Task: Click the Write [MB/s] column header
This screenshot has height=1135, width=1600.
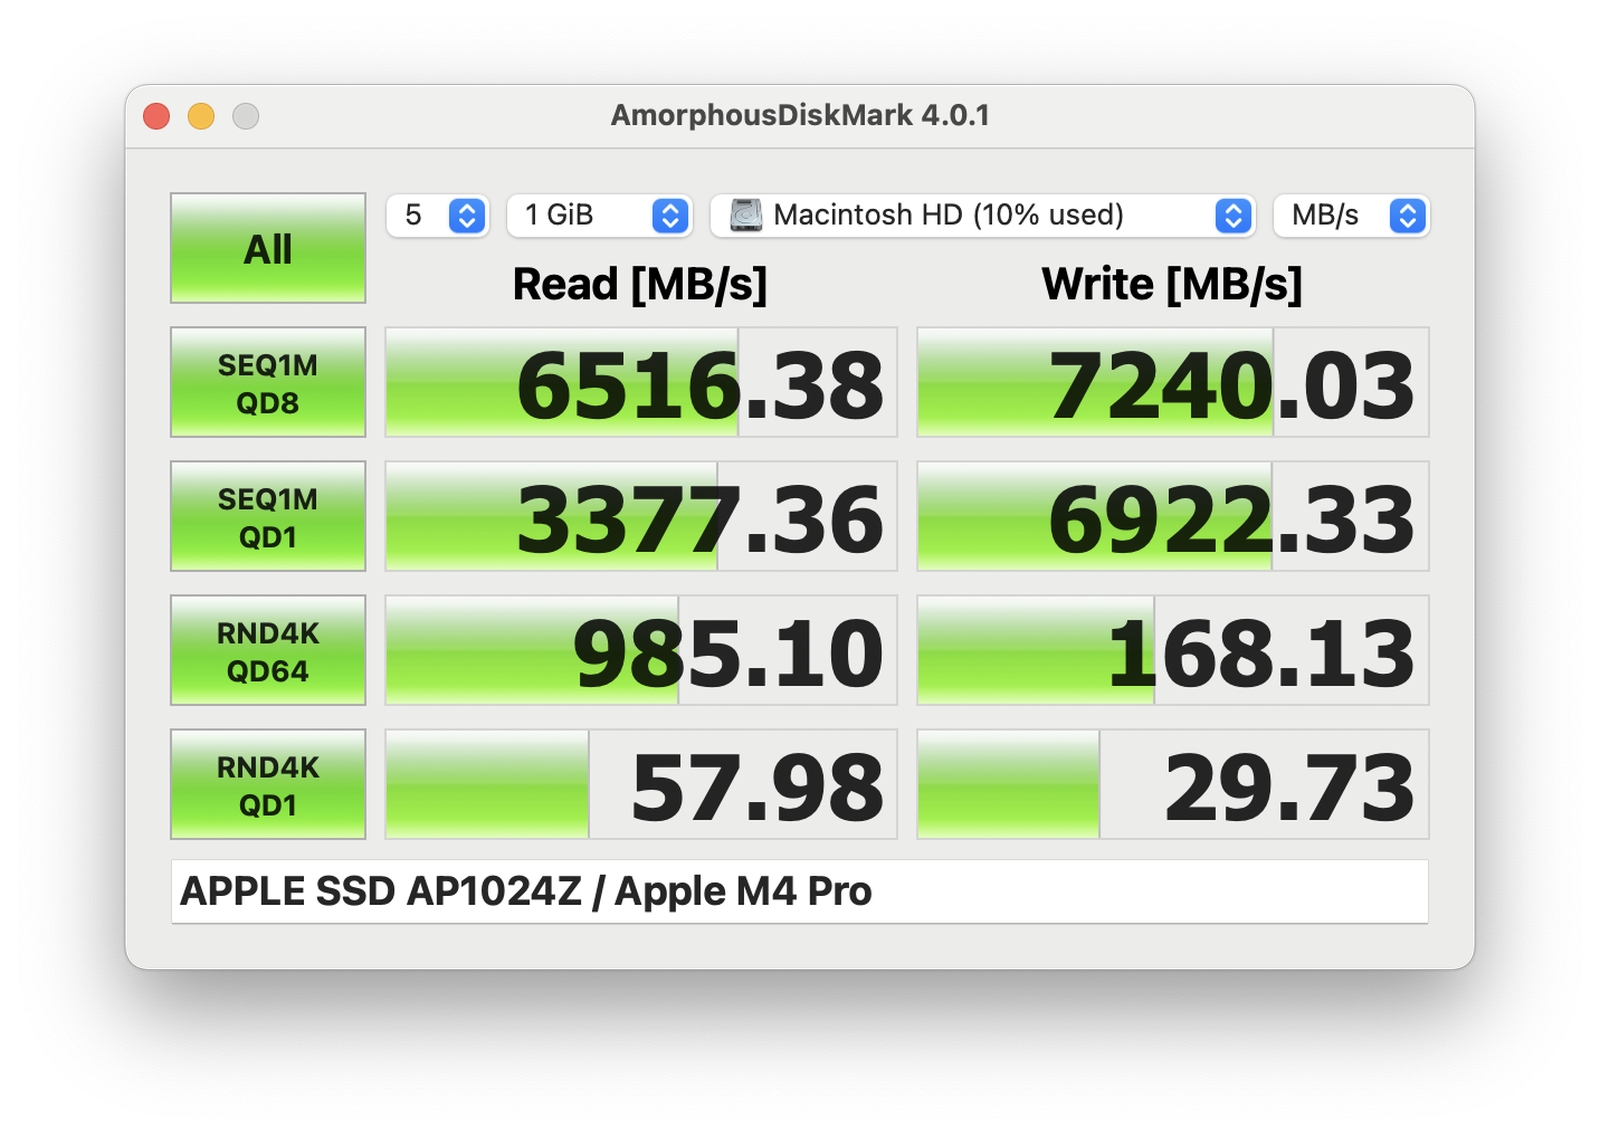Action: 1172,284
